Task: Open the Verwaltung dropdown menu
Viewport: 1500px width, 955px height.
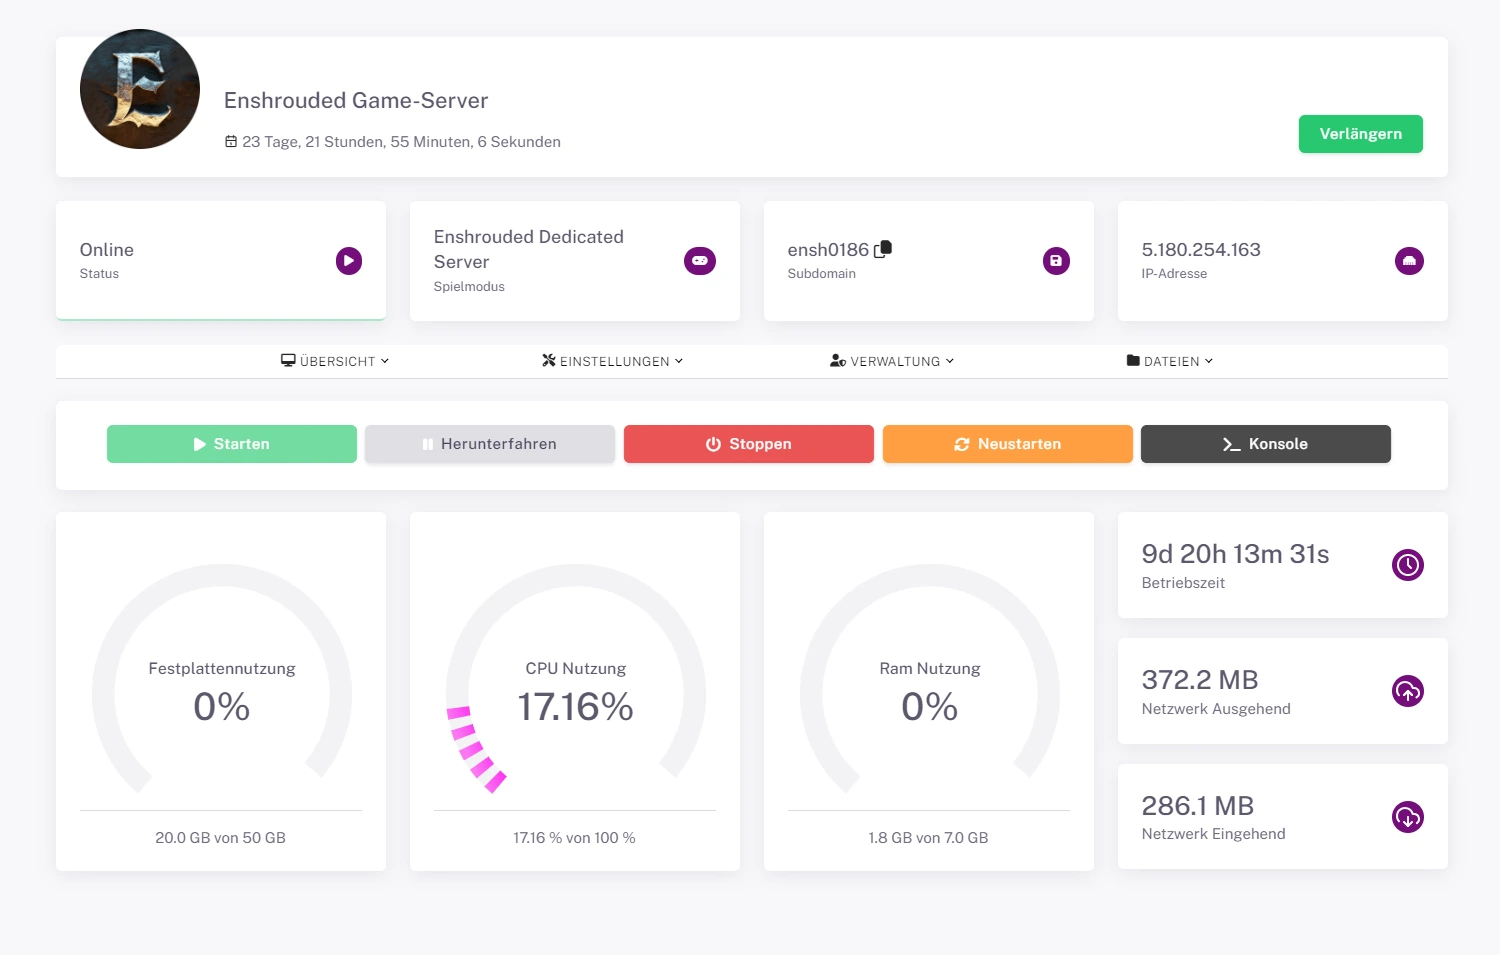Action: [892, 361]
